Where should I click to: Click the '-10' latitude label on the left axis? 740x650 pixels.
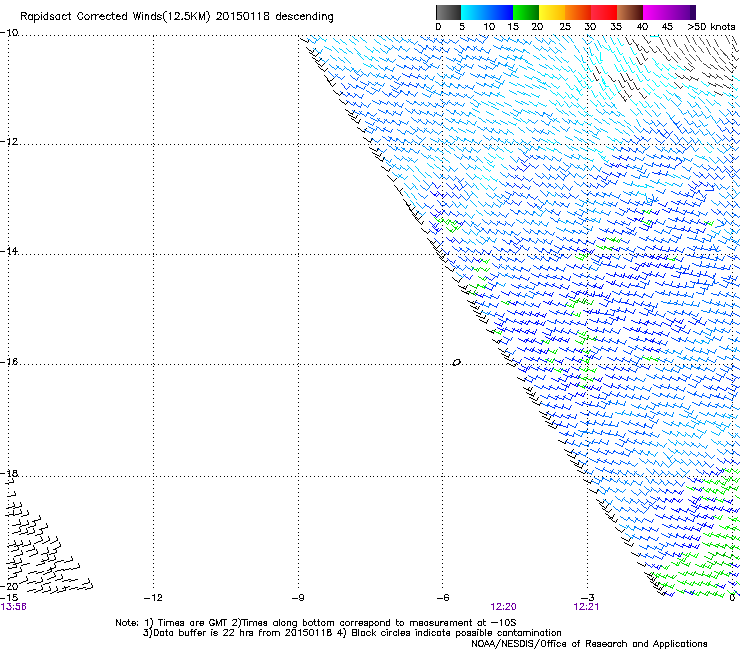pyautogui.click(x=9, y=33)
